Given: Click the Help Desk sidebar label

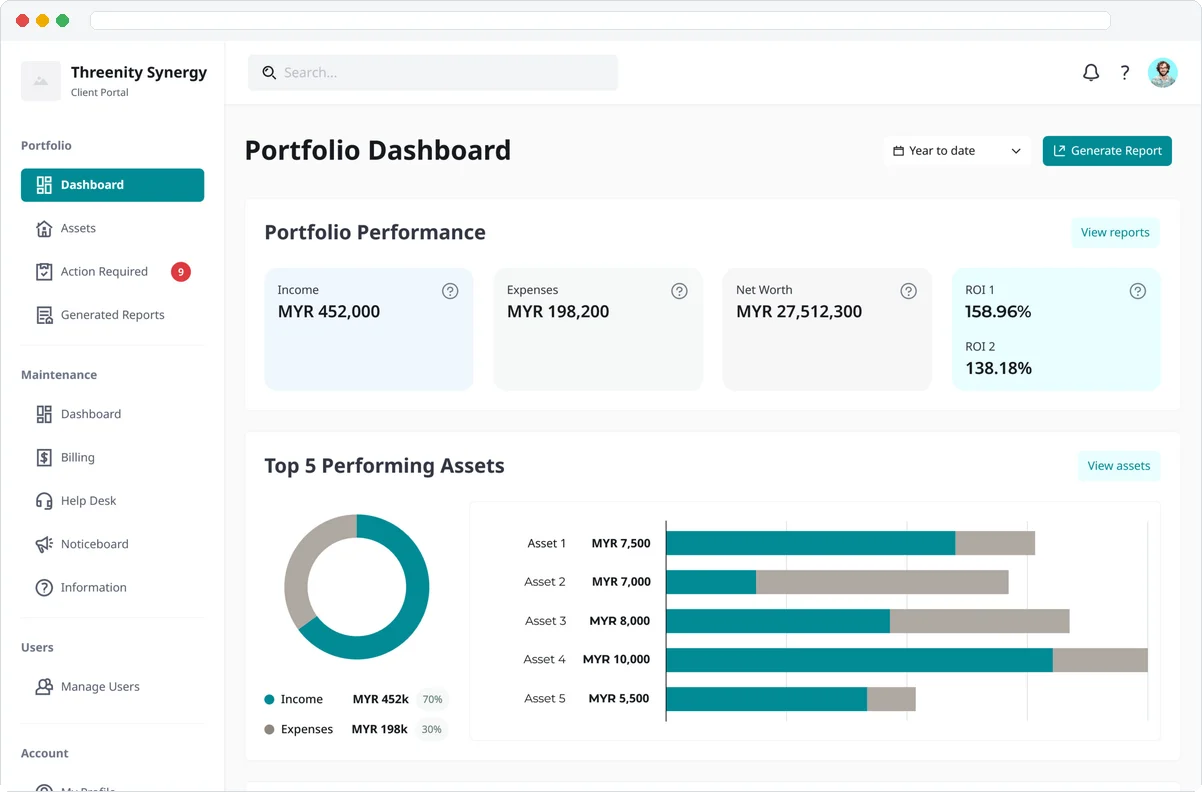Looking at the screenshot, I should (x=89, y=501).
